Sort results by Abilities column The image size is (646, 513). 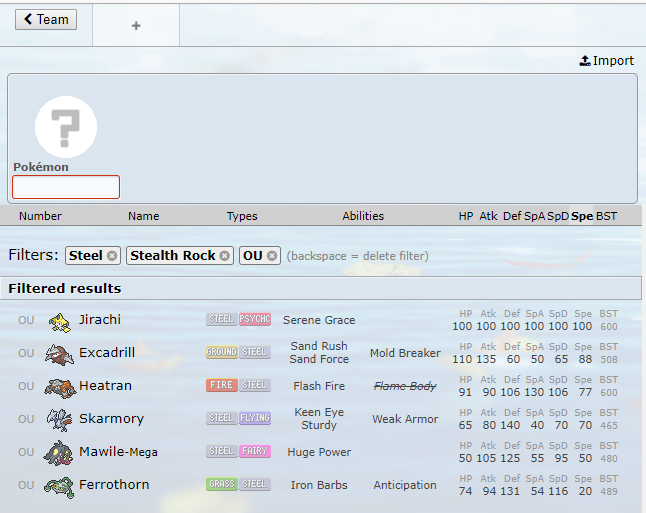[363, 216]
